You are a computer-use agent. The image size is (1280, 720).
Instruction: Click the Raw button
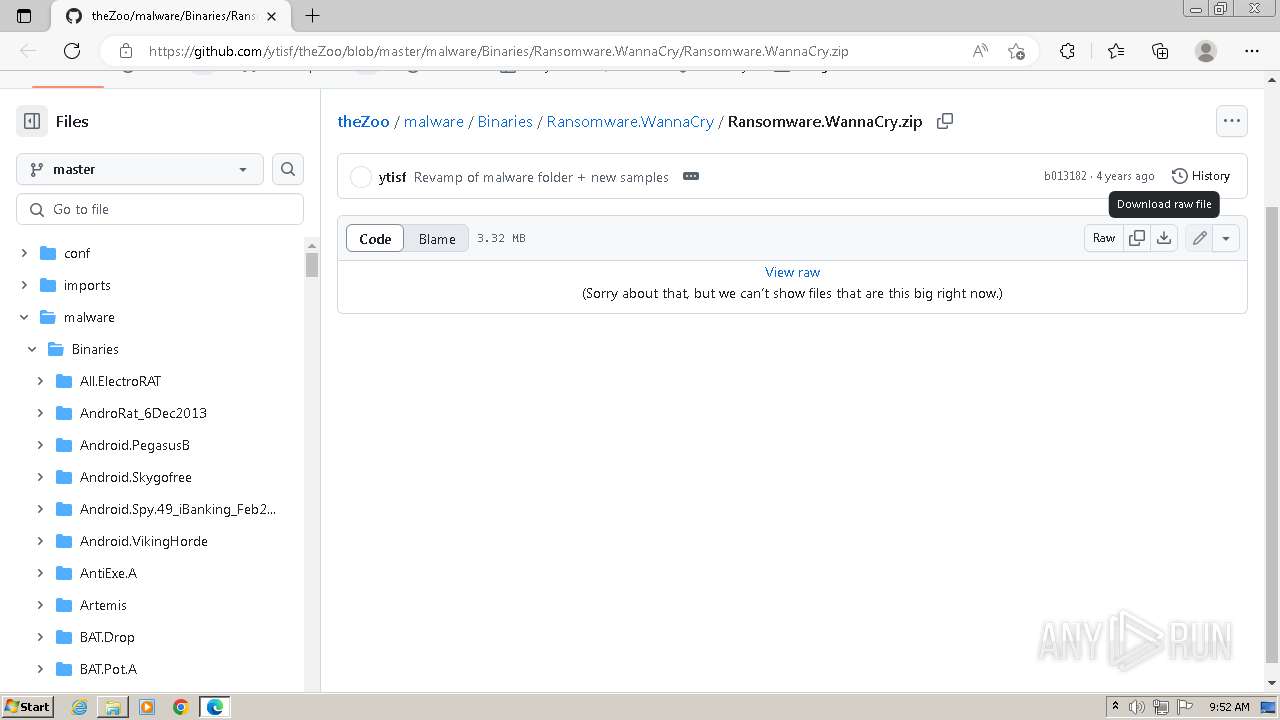[x=1104, y=238]
